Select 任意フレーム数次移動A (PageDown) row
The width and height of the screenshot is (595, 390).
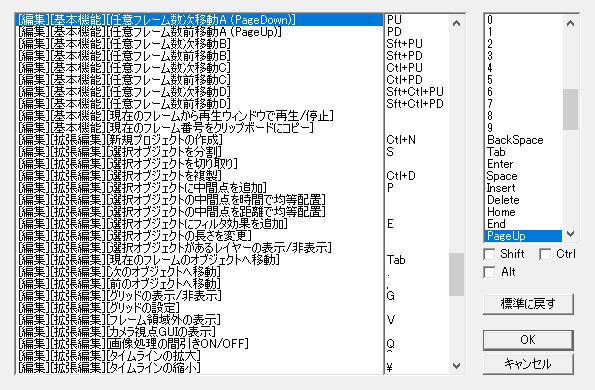tap(199, 19)
